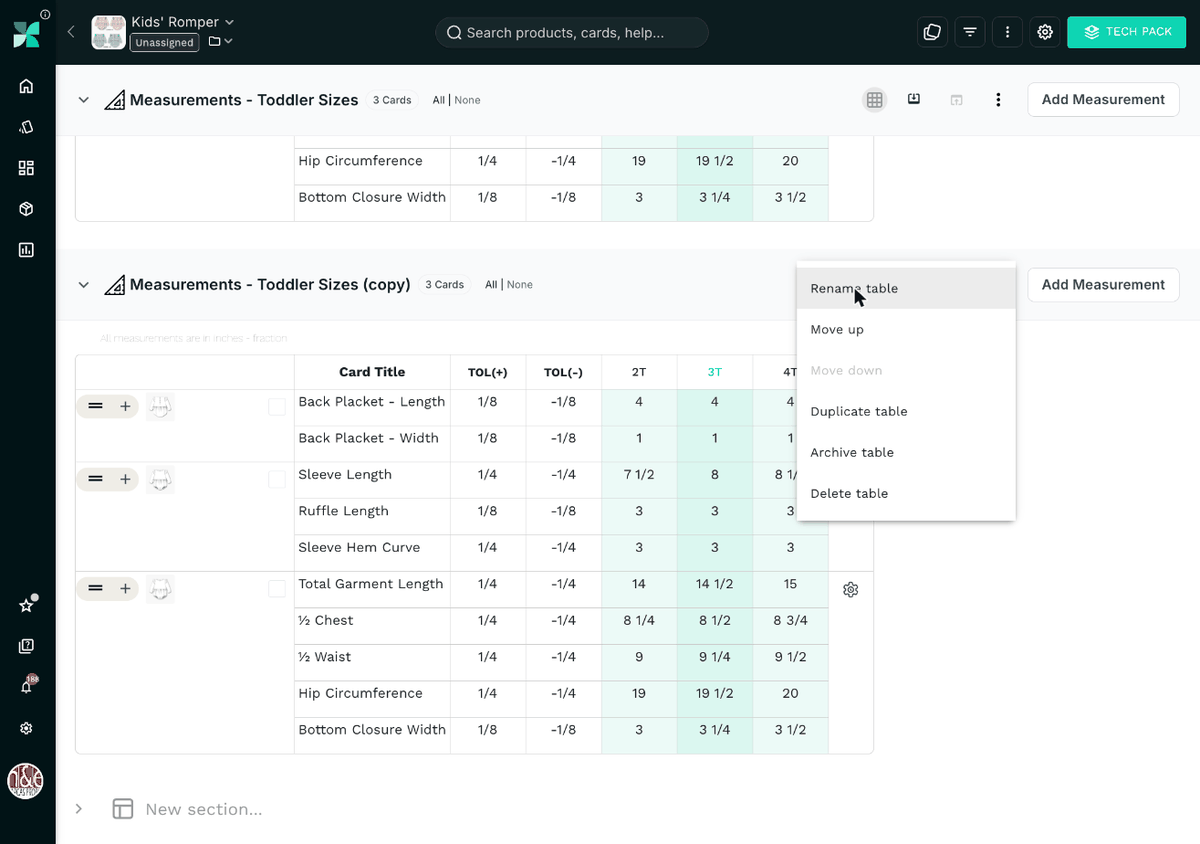The image size is (1200, 844).
Task: Open the favorites star icon in sidebar
Action: [x=27, y=605]
